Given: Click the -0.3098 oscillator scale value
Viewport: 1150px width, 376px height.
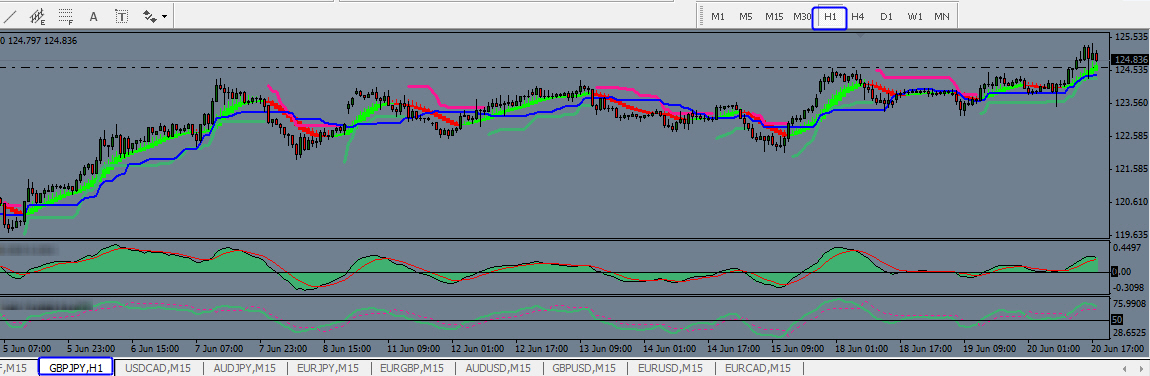Looking at the screenshot, I should 1129,288.
